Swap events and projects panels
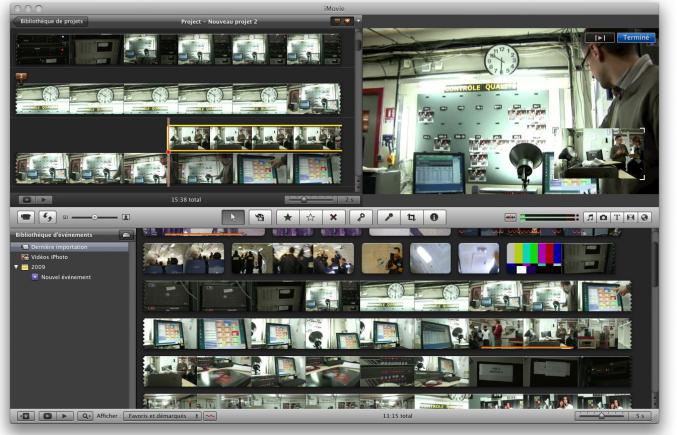Screen dimensions: 677x435 [x=47, y=217]
